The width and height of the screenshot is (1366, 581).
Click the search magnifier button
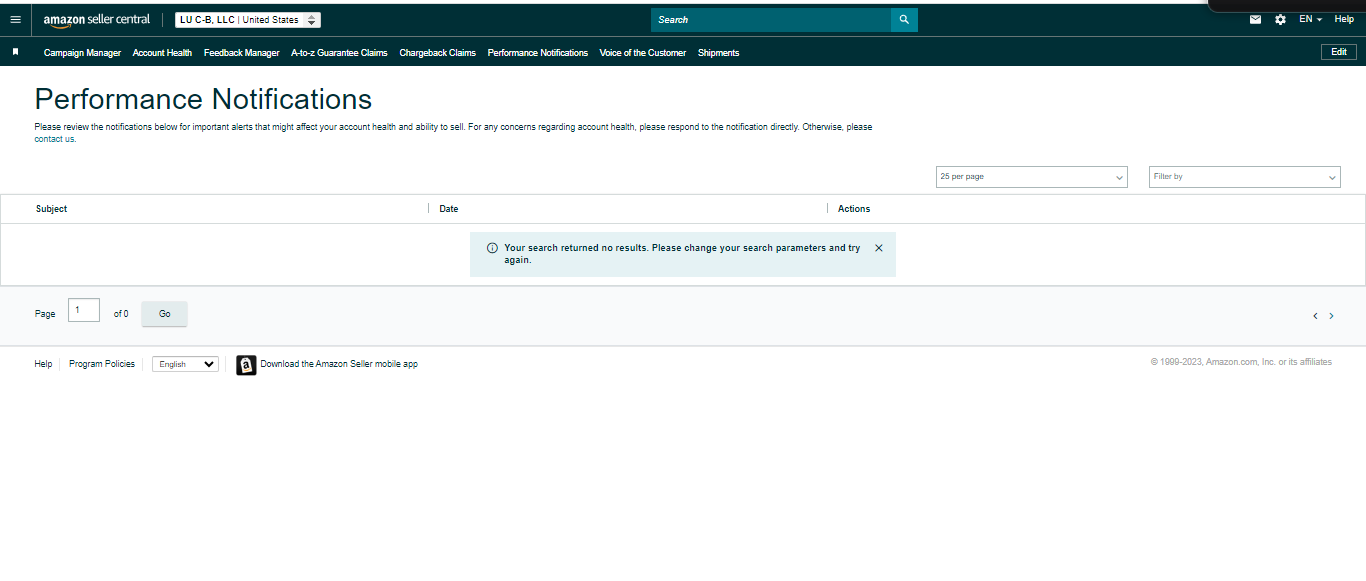point(904,20)
